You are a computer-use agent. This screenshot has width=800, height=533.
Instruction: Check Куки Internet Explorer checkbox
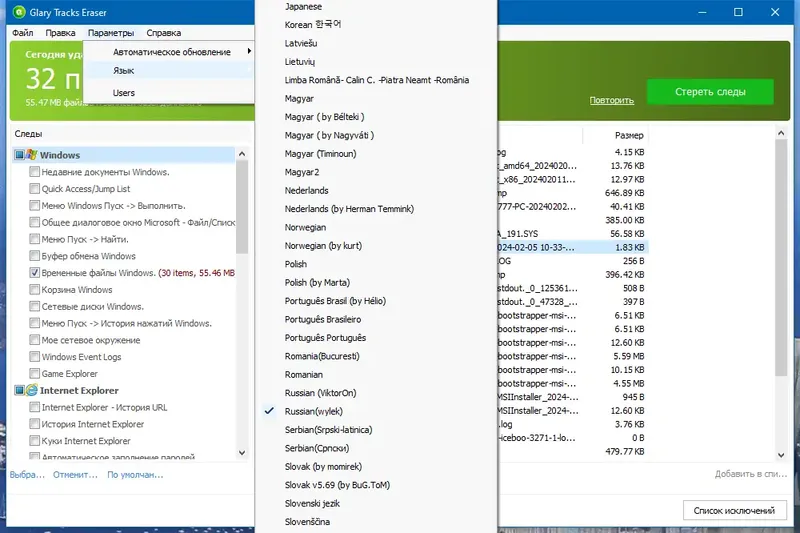[34, 440]
